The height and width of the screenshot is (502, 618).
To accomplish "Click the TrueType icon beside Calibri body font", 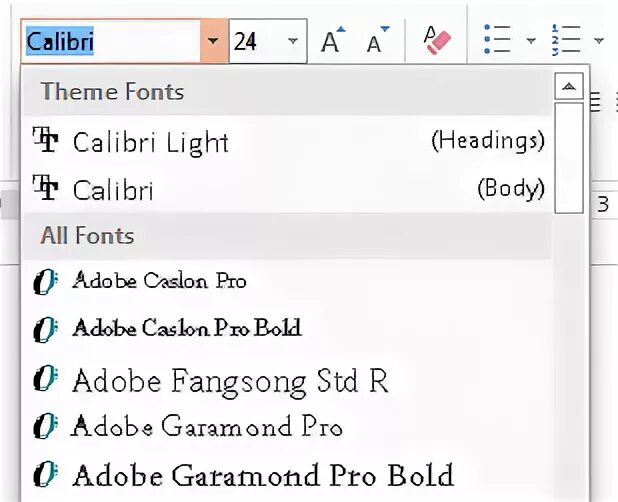I will [x=46, y=188].
